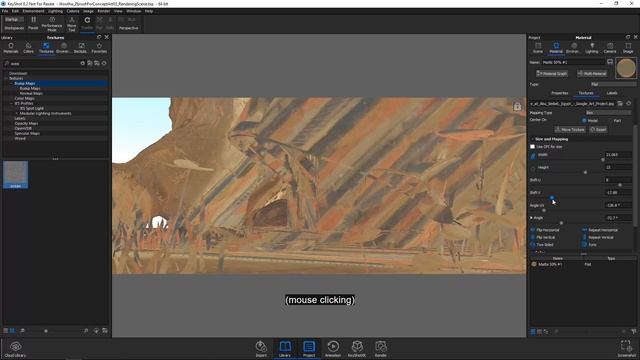Viewport: 640px width, 360px height.
Task: Click the Import icon in bottom toolbar
Action: [261, 349]
